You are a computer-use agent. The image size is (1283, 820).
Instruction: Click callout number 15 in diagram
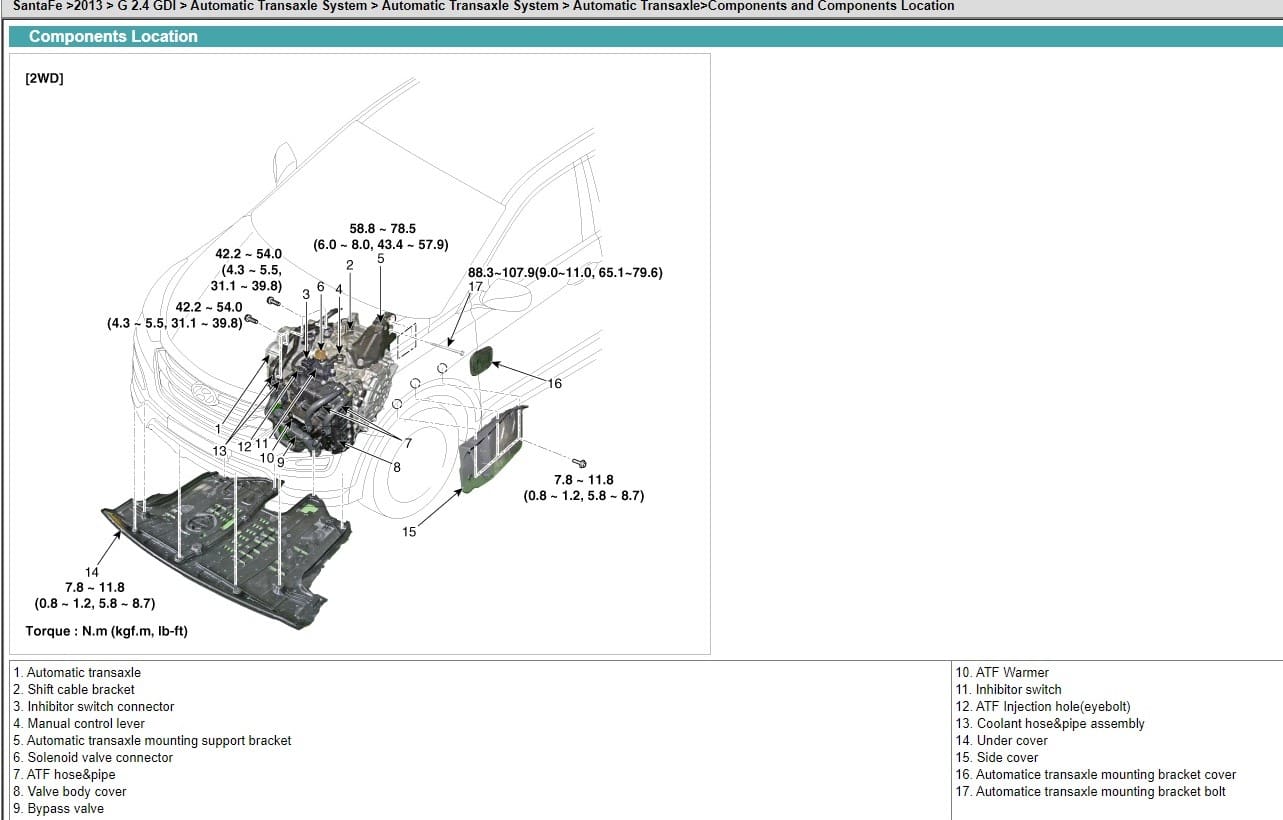(x=409, y=532)
